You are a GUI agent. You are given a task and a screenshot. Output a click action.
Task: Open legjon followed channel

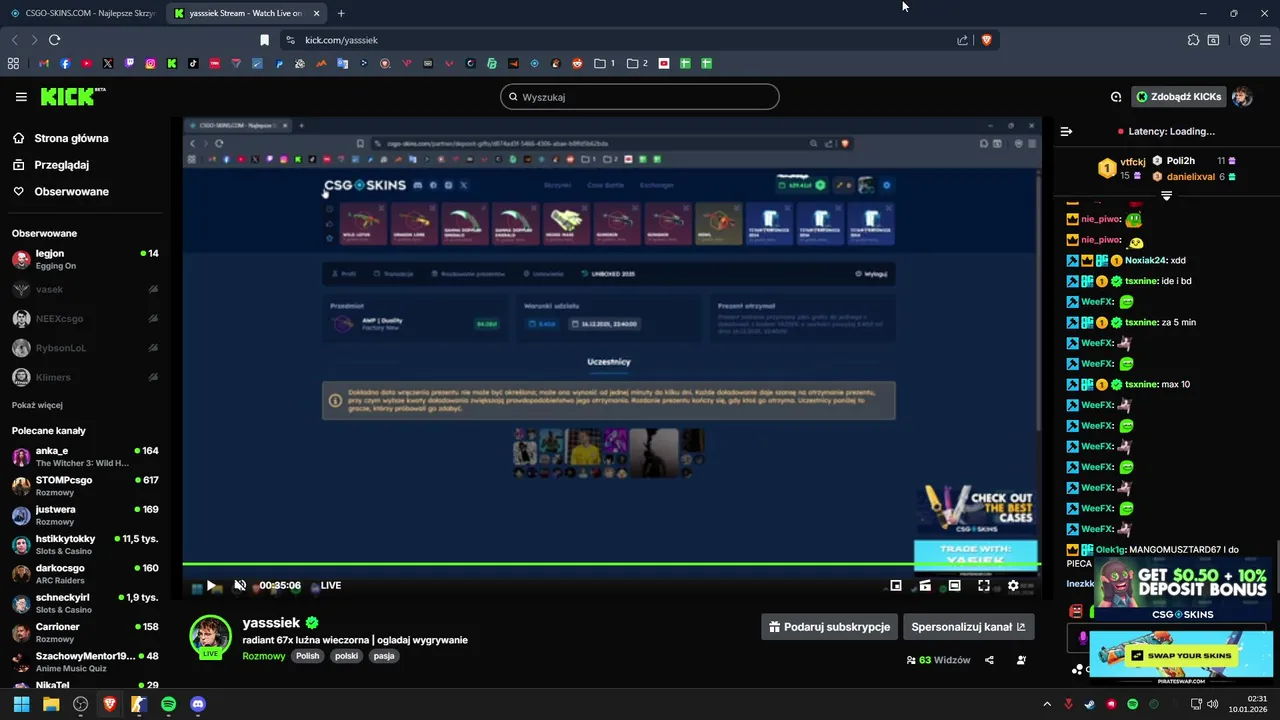85,259
